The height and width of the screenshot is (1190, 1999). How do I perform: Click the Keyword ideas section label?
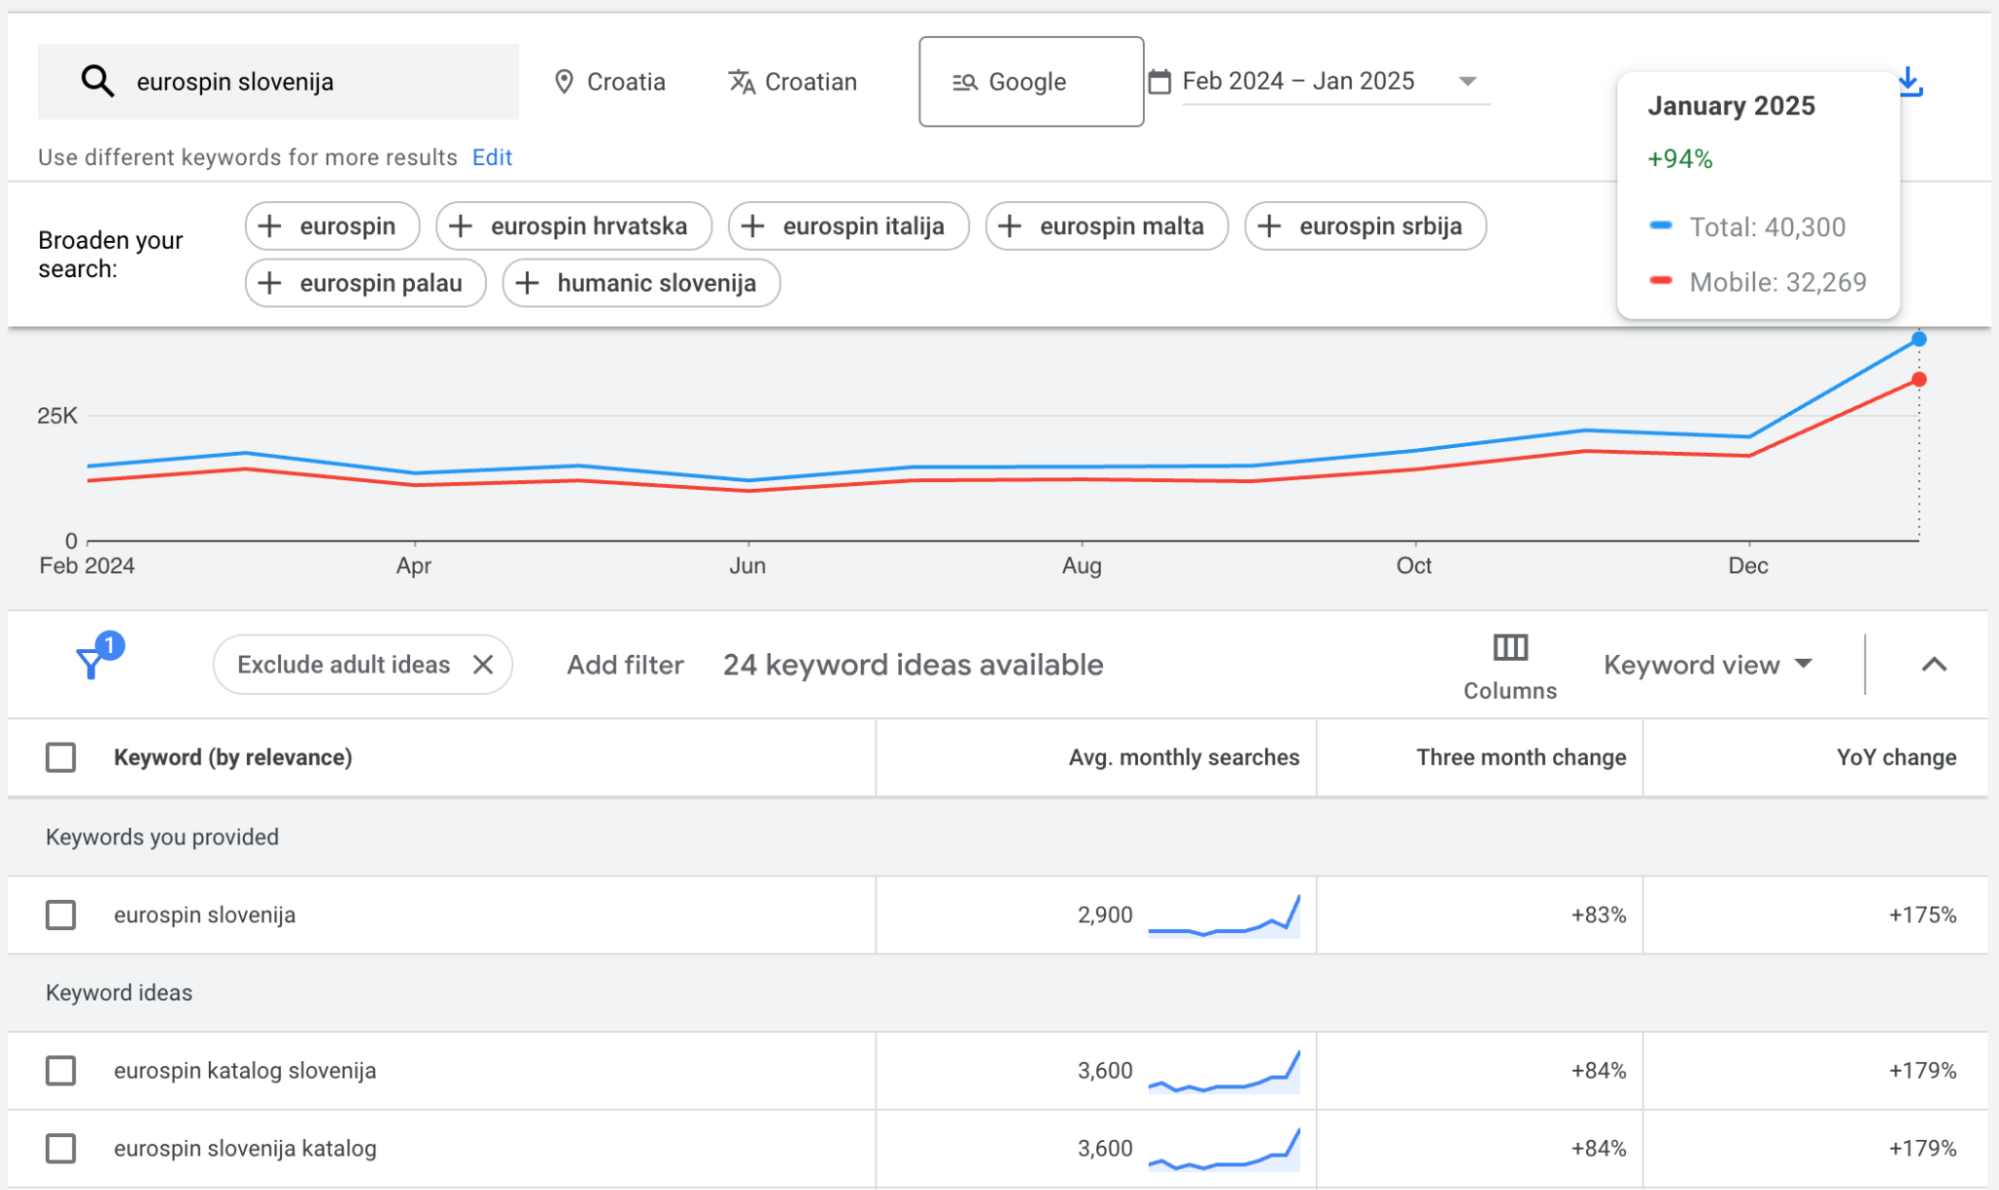coord(119,993)
